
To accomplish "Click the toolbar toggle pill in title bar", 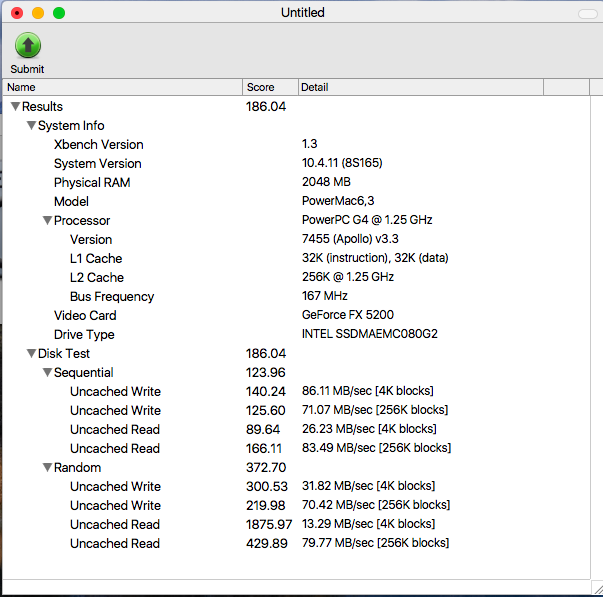I will tap(588, 14).
